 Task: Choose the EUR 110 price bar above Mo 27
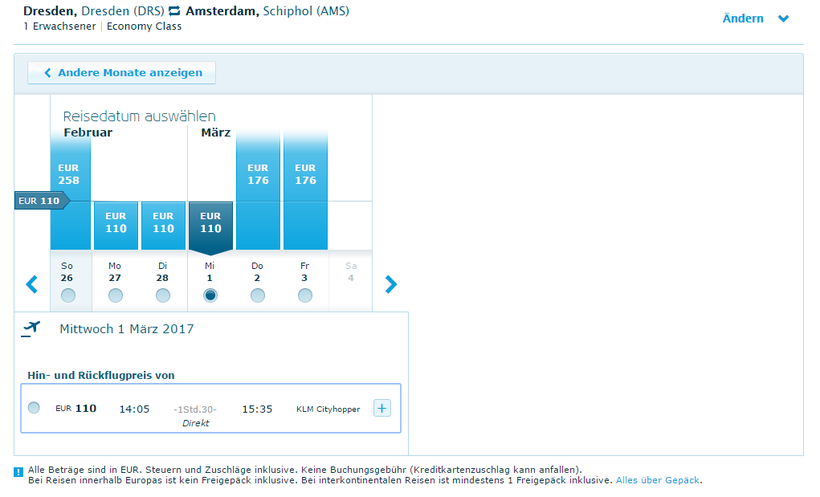pyautogui.click(x=116, y=225)
